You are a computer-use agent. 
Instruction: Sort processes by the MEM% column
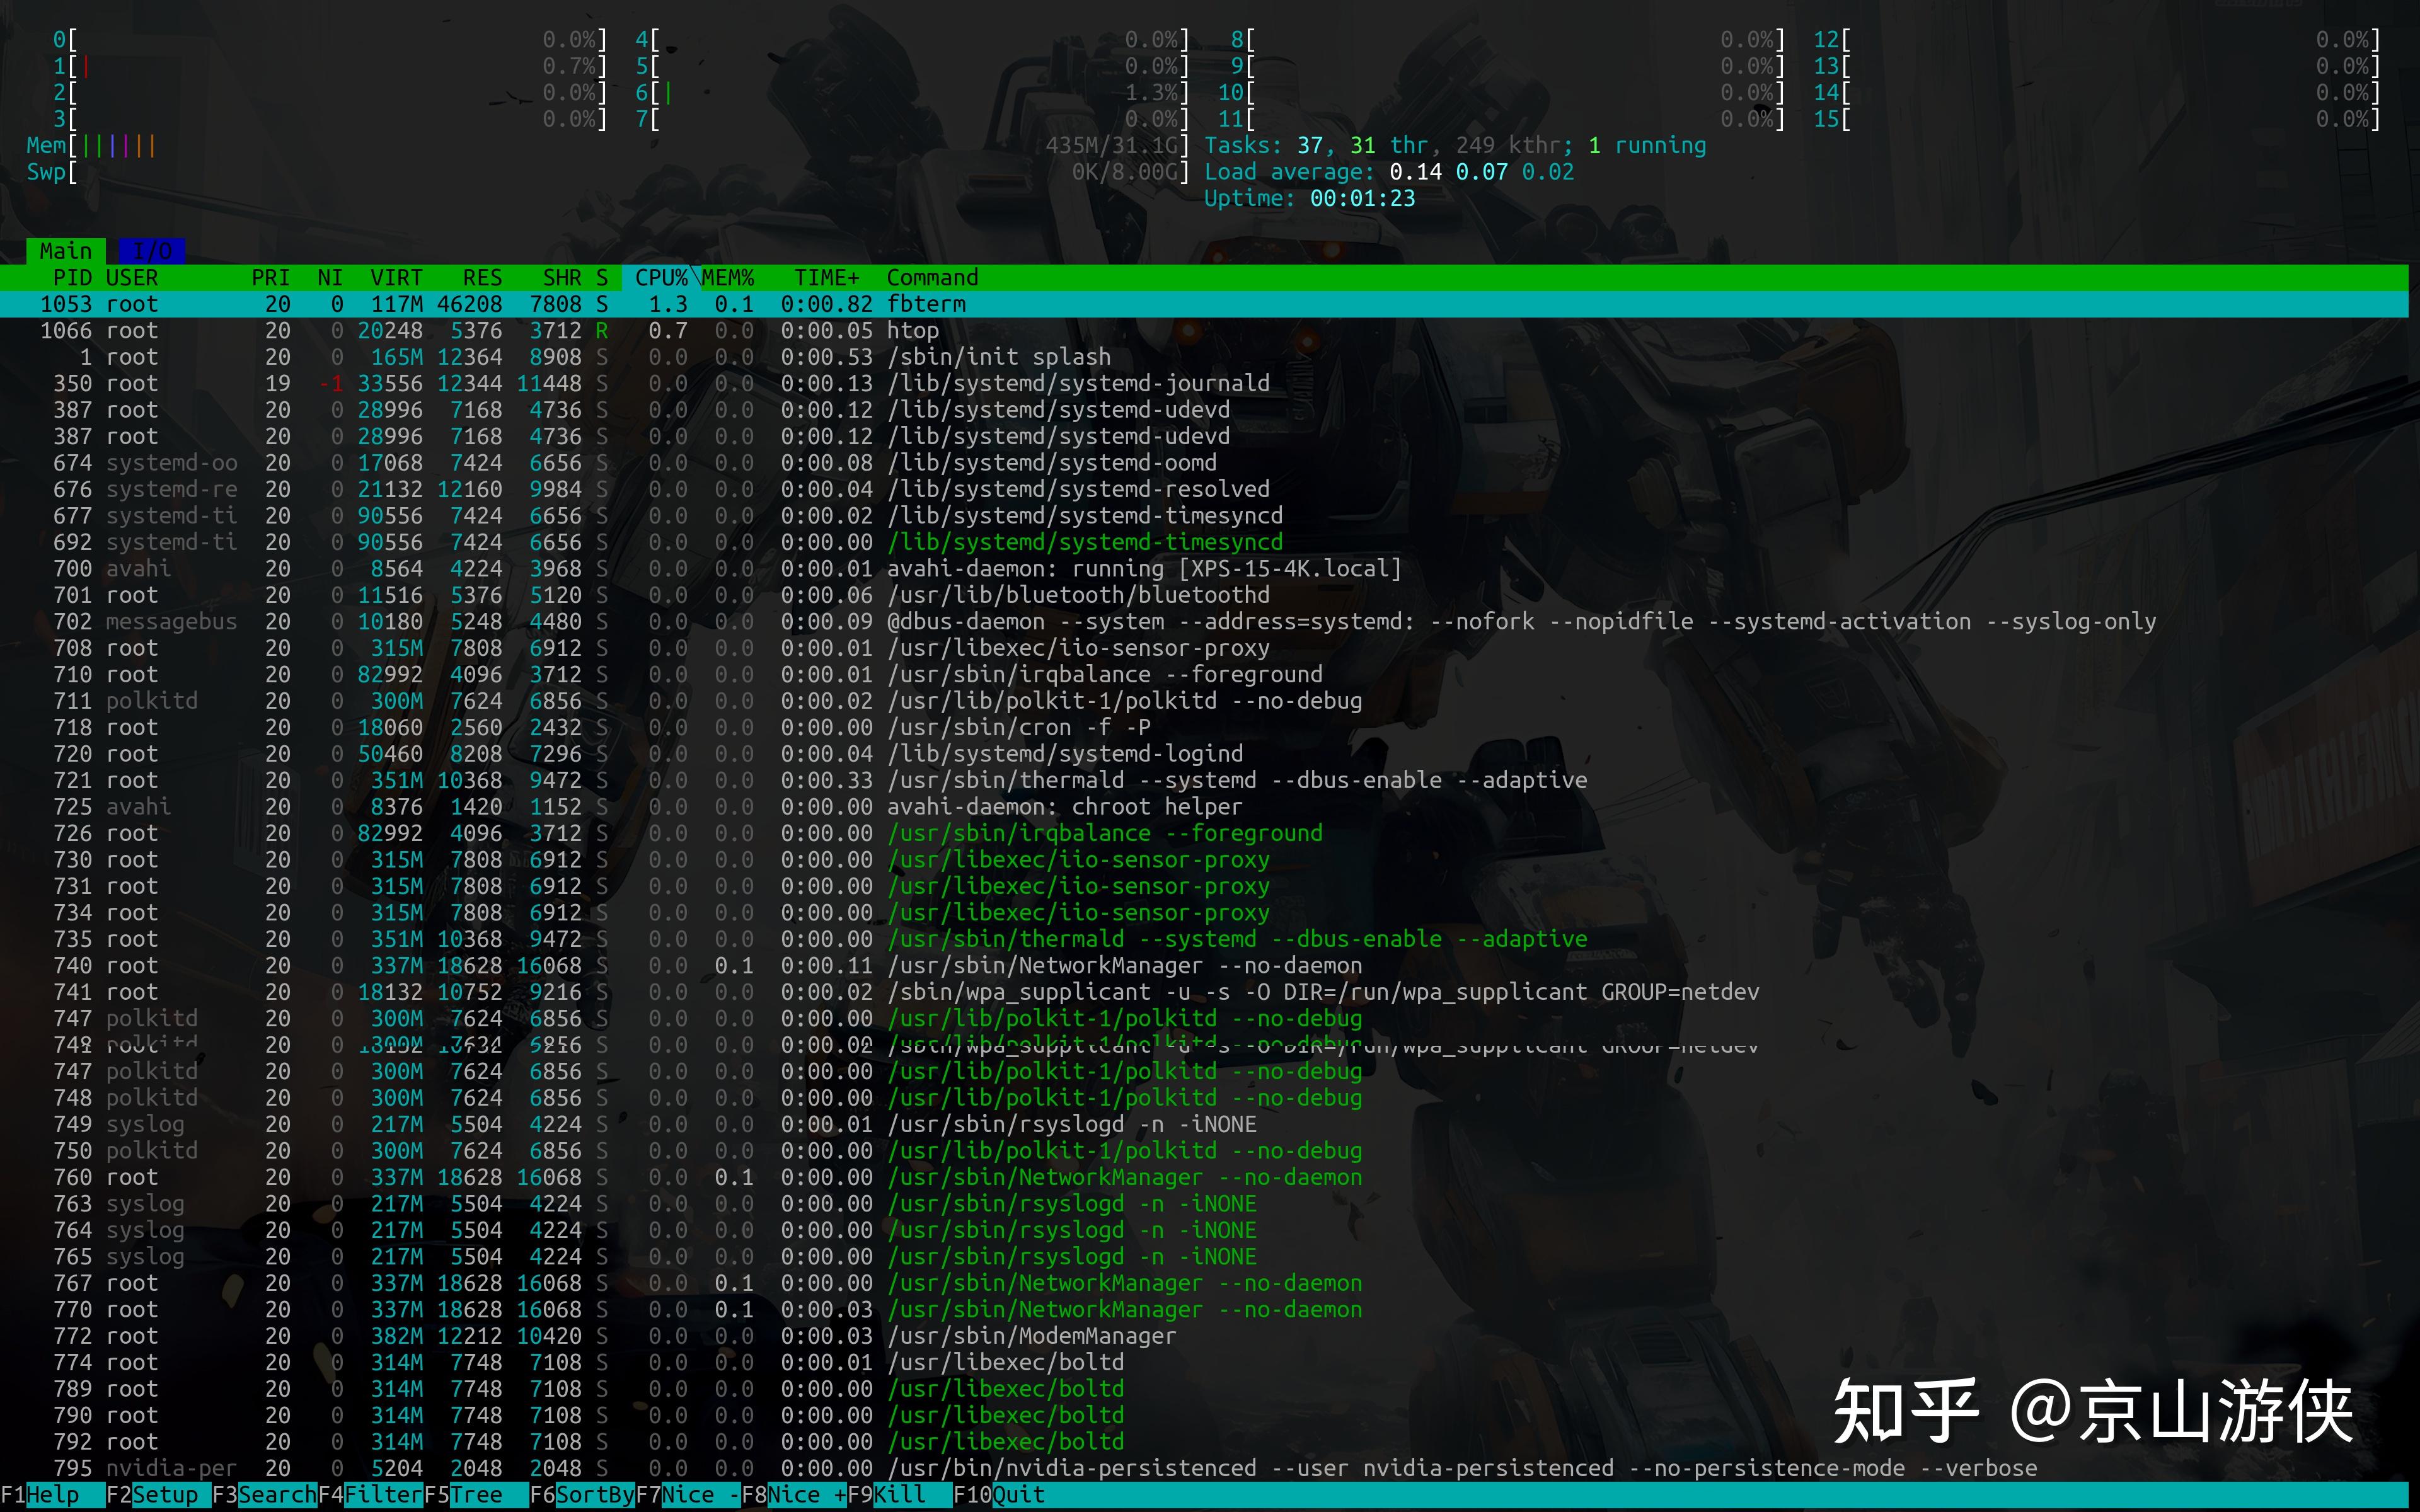coord(728,277)
